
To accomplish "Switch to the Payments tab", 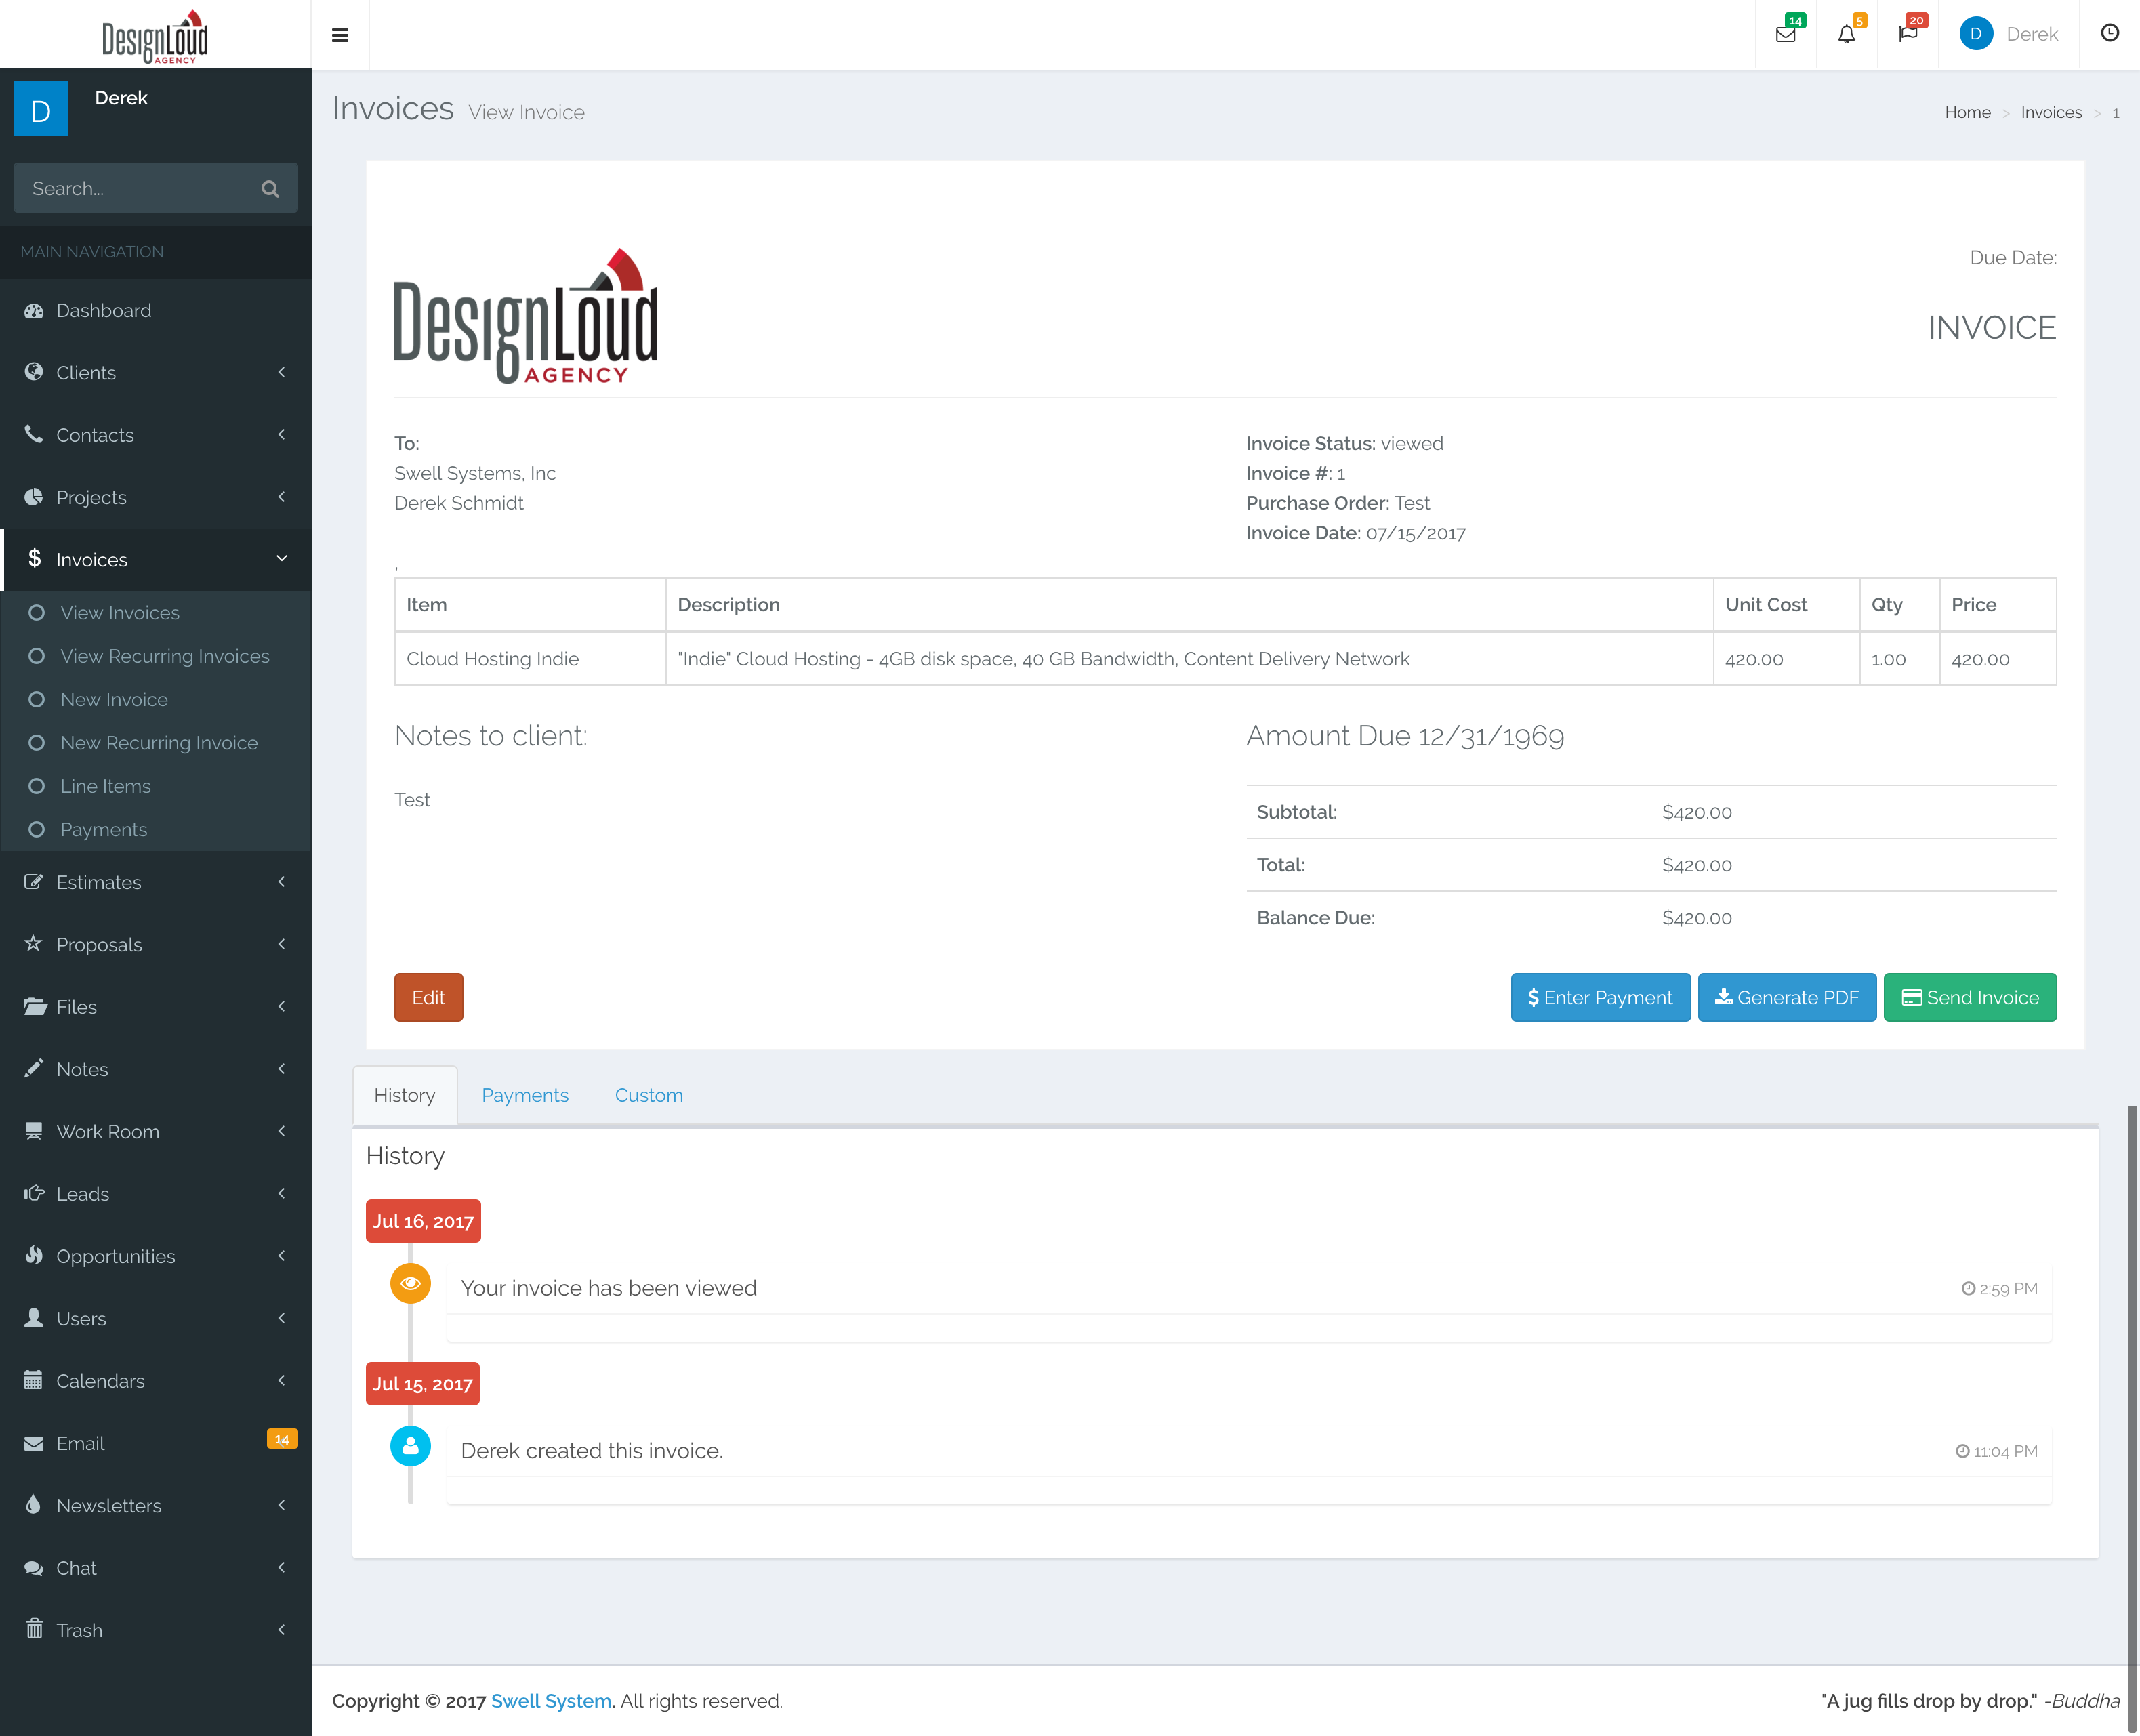I will pyautogui.click(x=525, y=1095).
